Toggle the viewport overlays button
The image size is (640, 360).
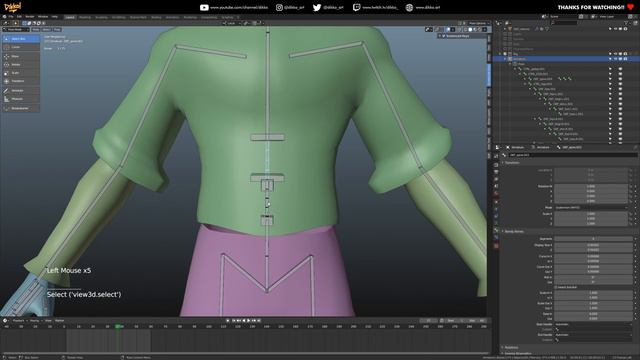(448, 29)
